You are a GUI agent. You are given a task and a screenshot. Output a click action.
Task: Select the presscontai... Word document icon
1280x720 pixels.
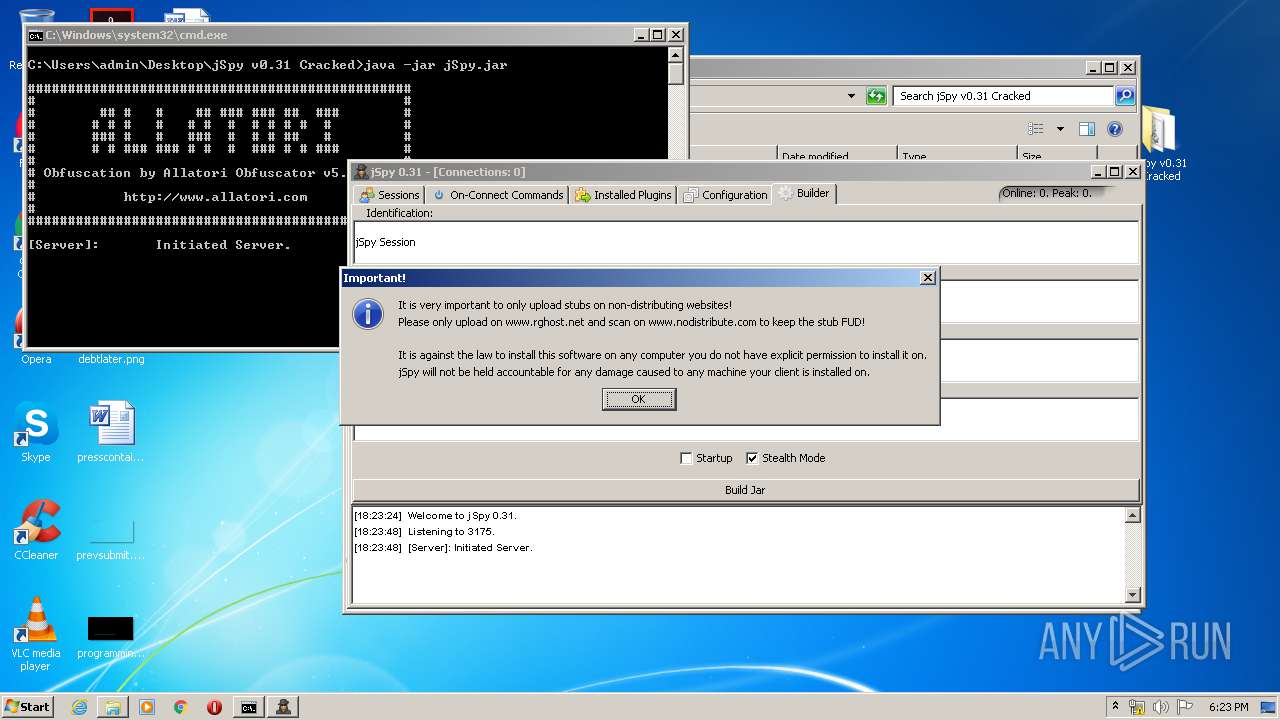(111, 433)
